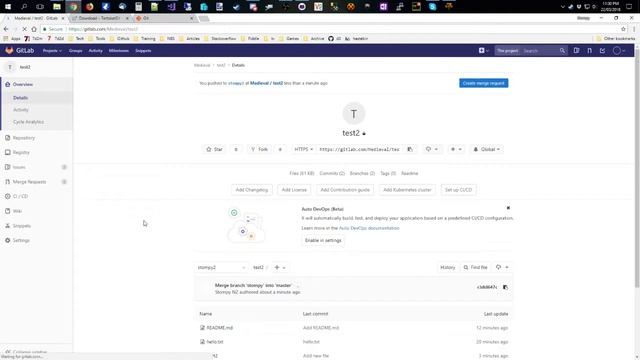Click the Add Kubernetes cluster button

[407, 190]
